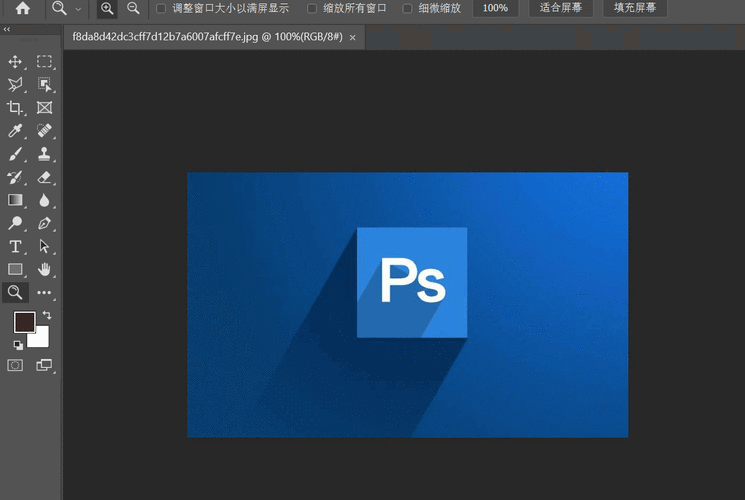Click the 适合屏幕 button
The image size is (745, 500).
pos(561,8)
